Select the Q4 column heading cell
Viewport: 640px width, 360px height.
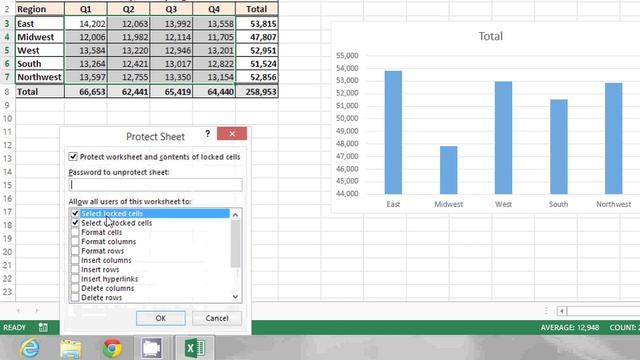click(x=214, y=9)
